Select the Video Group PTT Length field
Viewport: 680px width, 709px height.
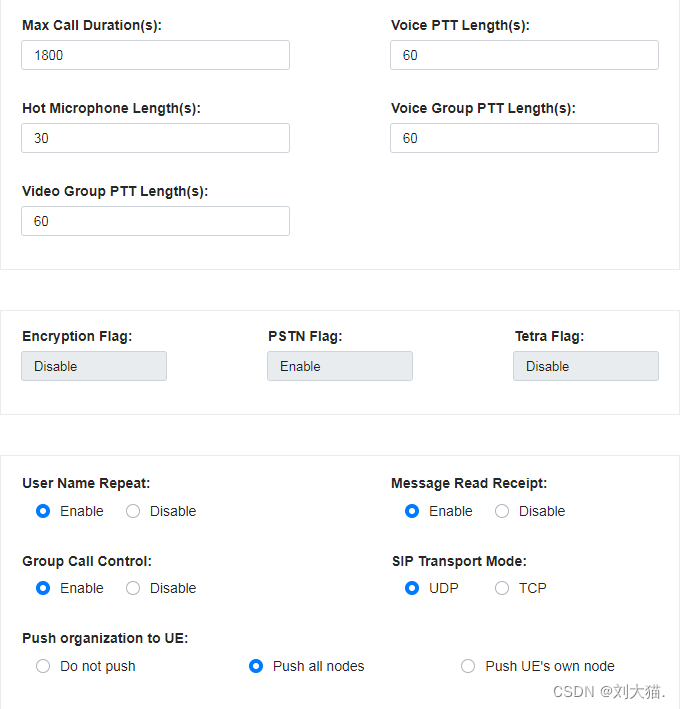155,221
